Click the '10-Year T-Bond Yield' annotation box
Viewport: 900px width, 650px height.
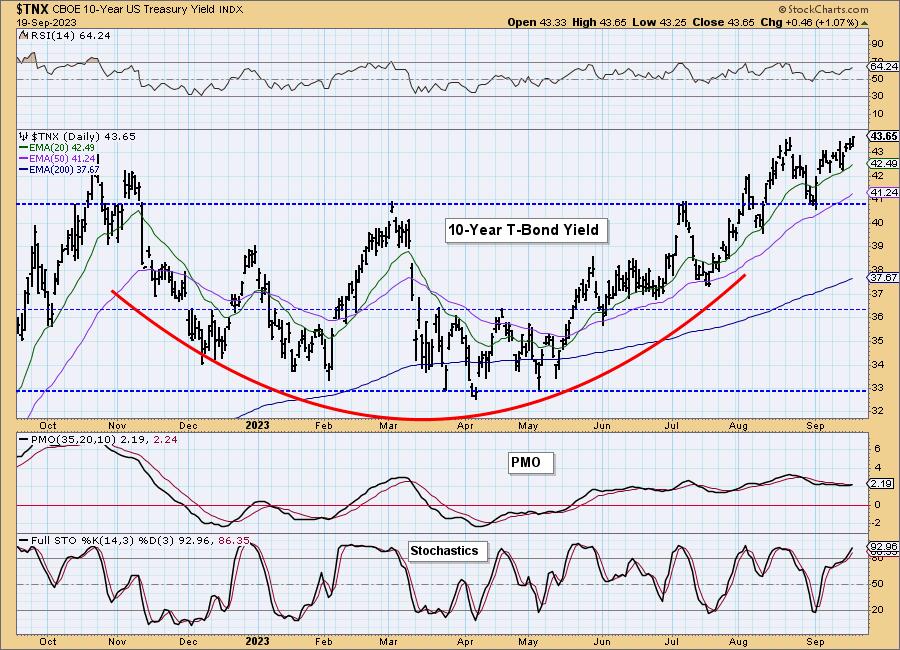point(525,230)
